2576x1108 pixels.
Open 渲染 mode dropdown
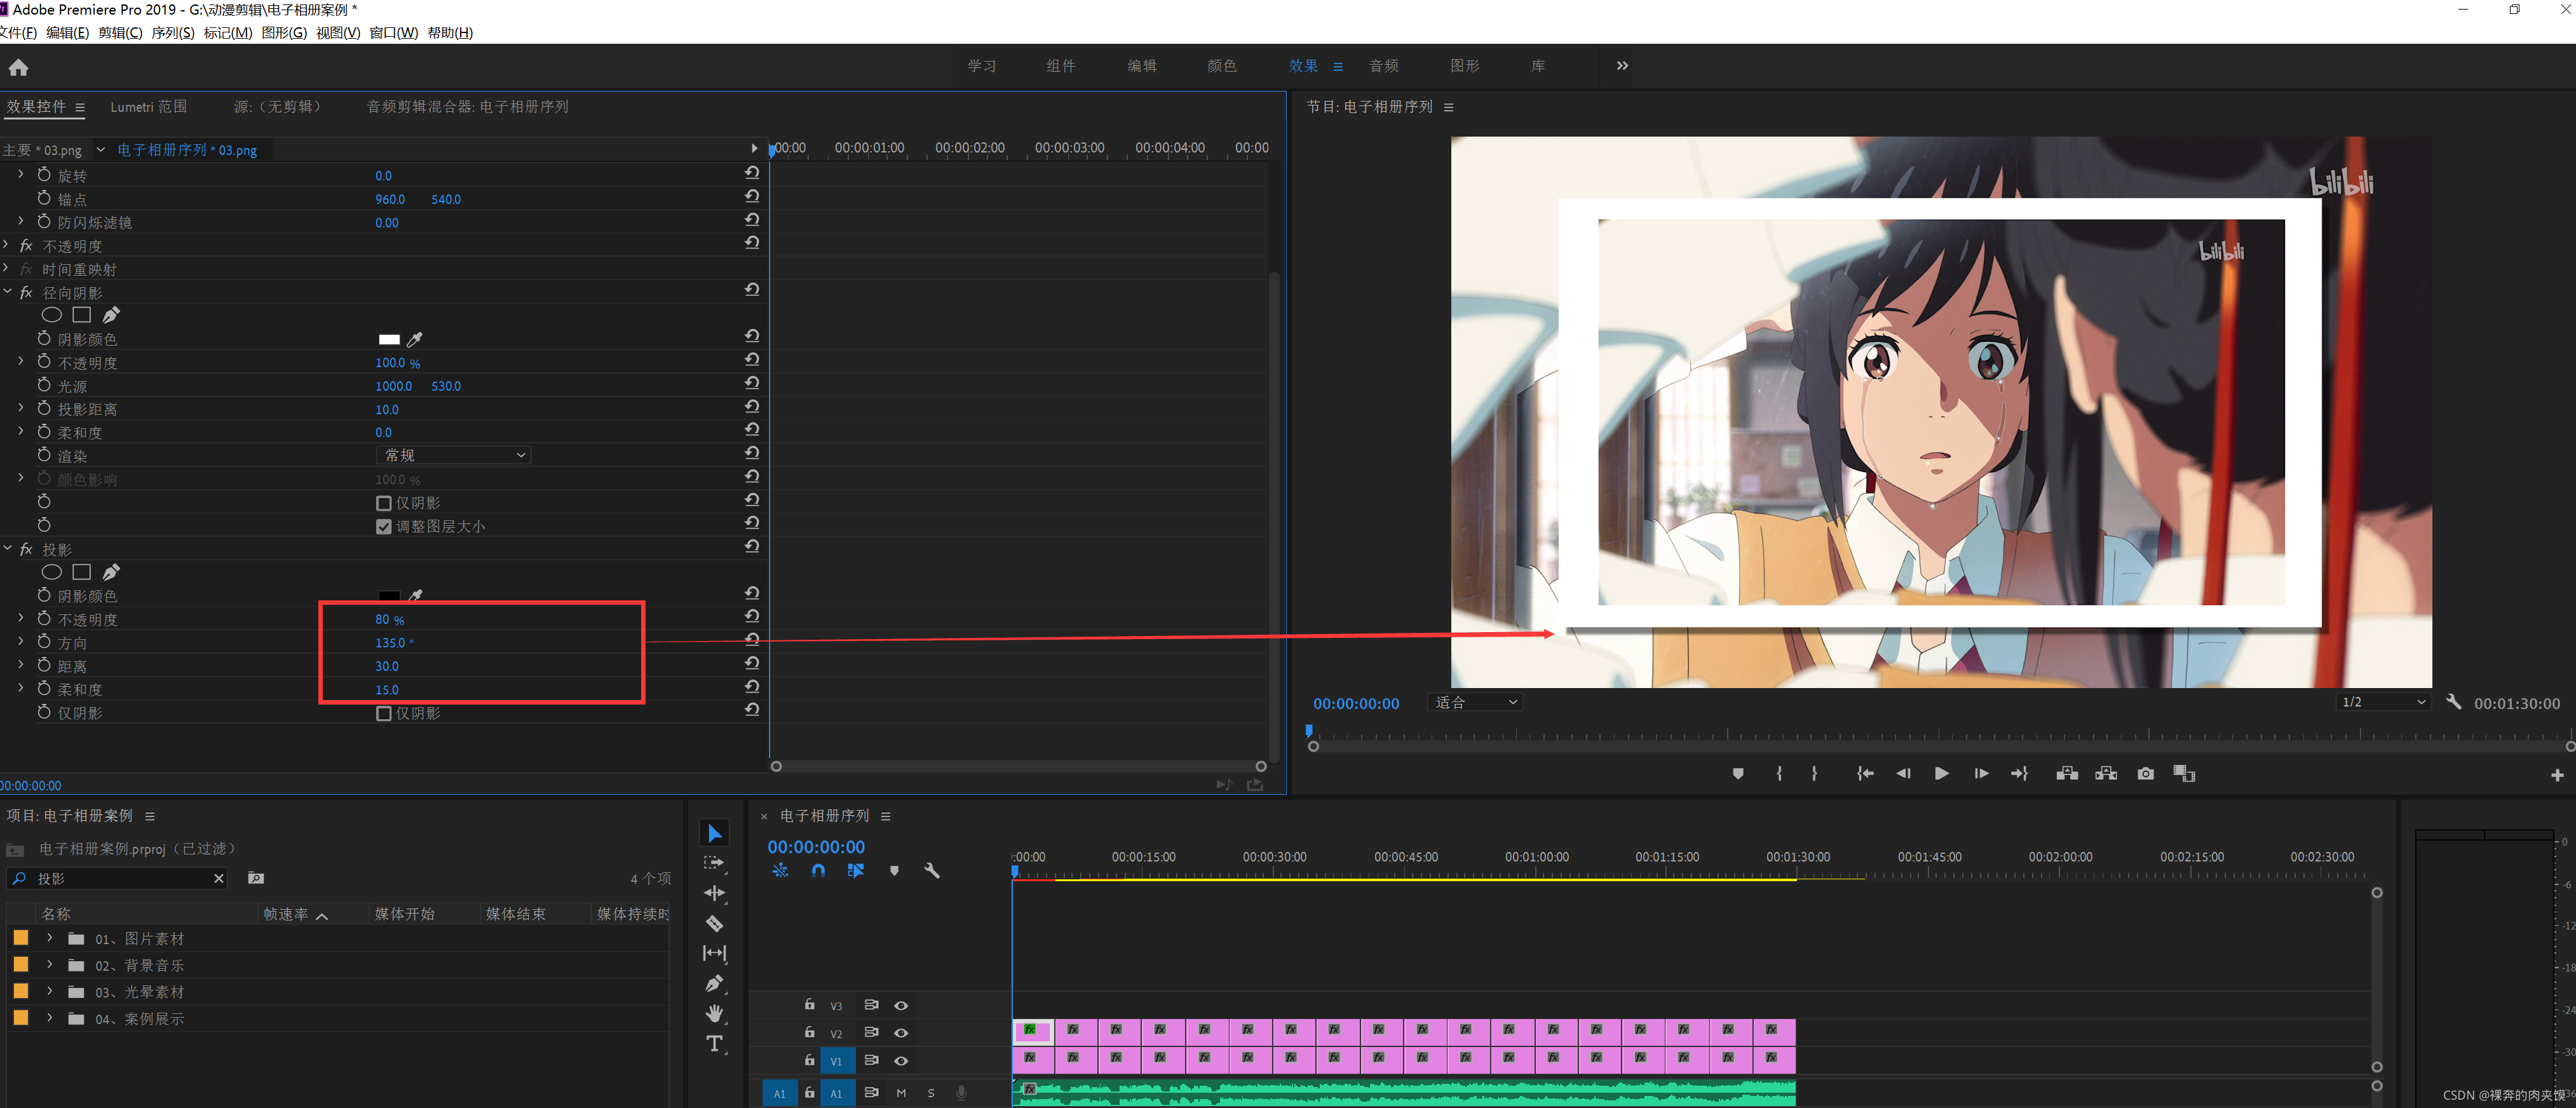[x=453, y=456]
